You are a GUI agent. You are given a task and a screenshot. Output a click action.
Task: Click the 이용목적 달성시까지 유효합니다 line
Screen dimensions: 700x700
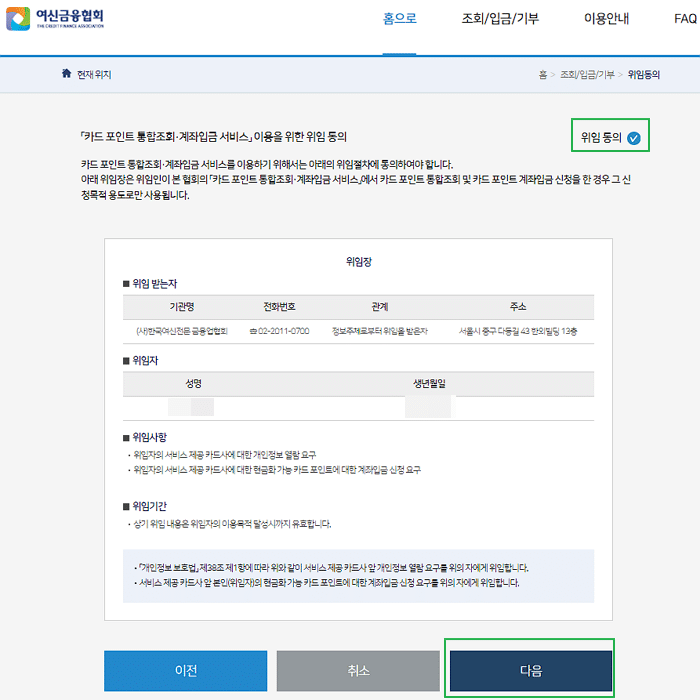pos(229,524)
